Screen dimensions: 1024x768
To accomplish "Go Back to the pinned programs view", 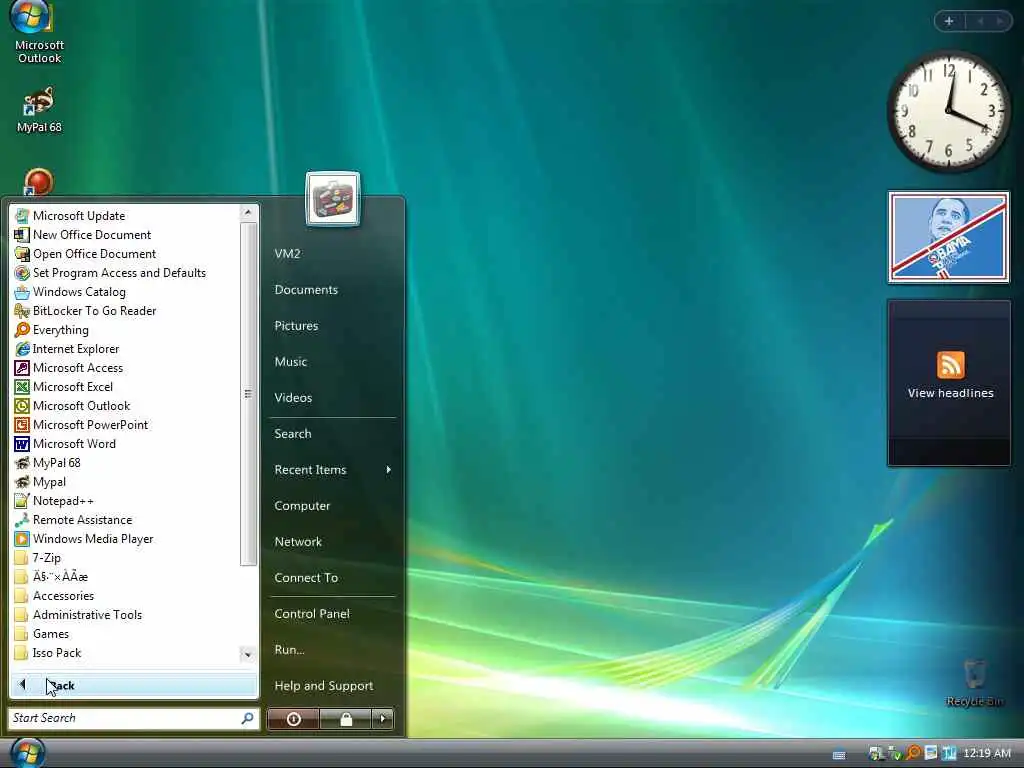I will point(134,685).
